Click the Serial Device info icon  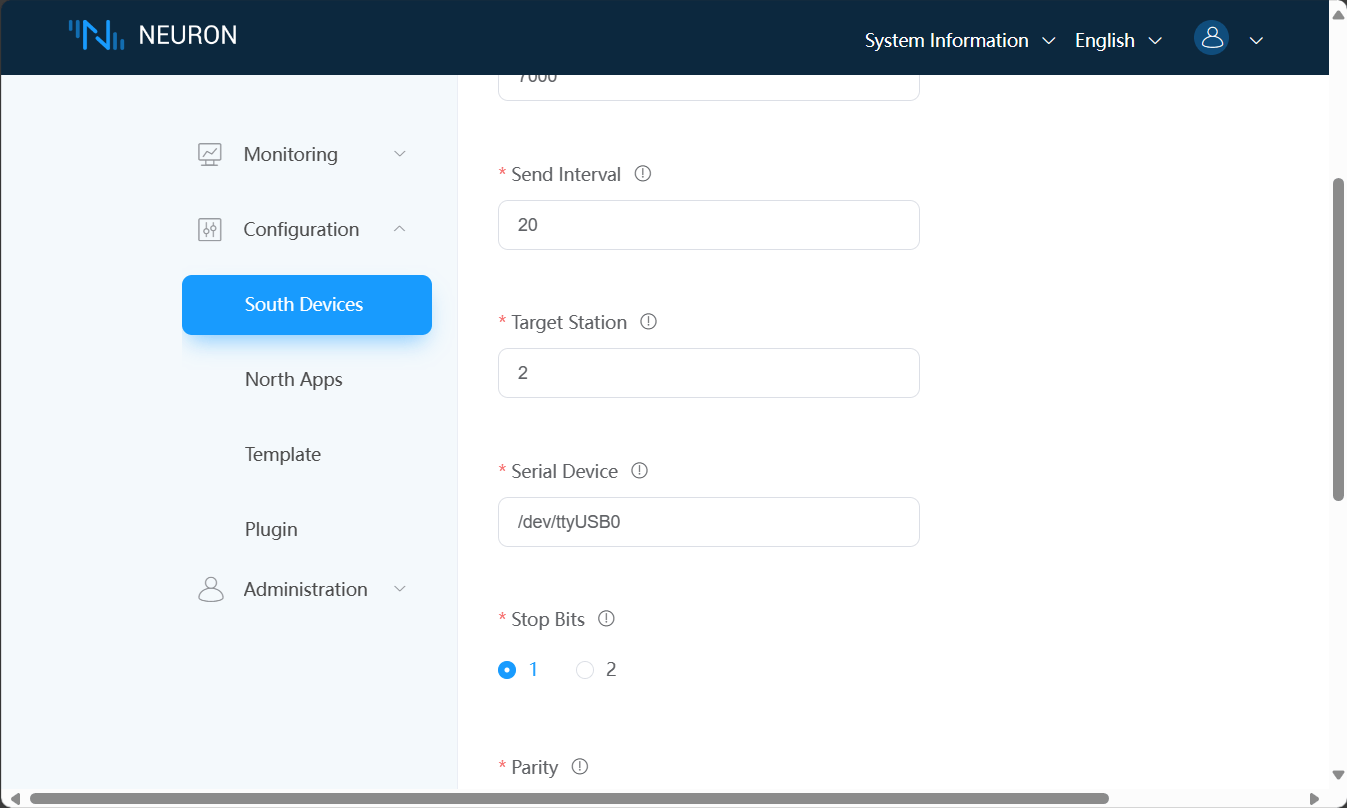(x=640, y=470)
